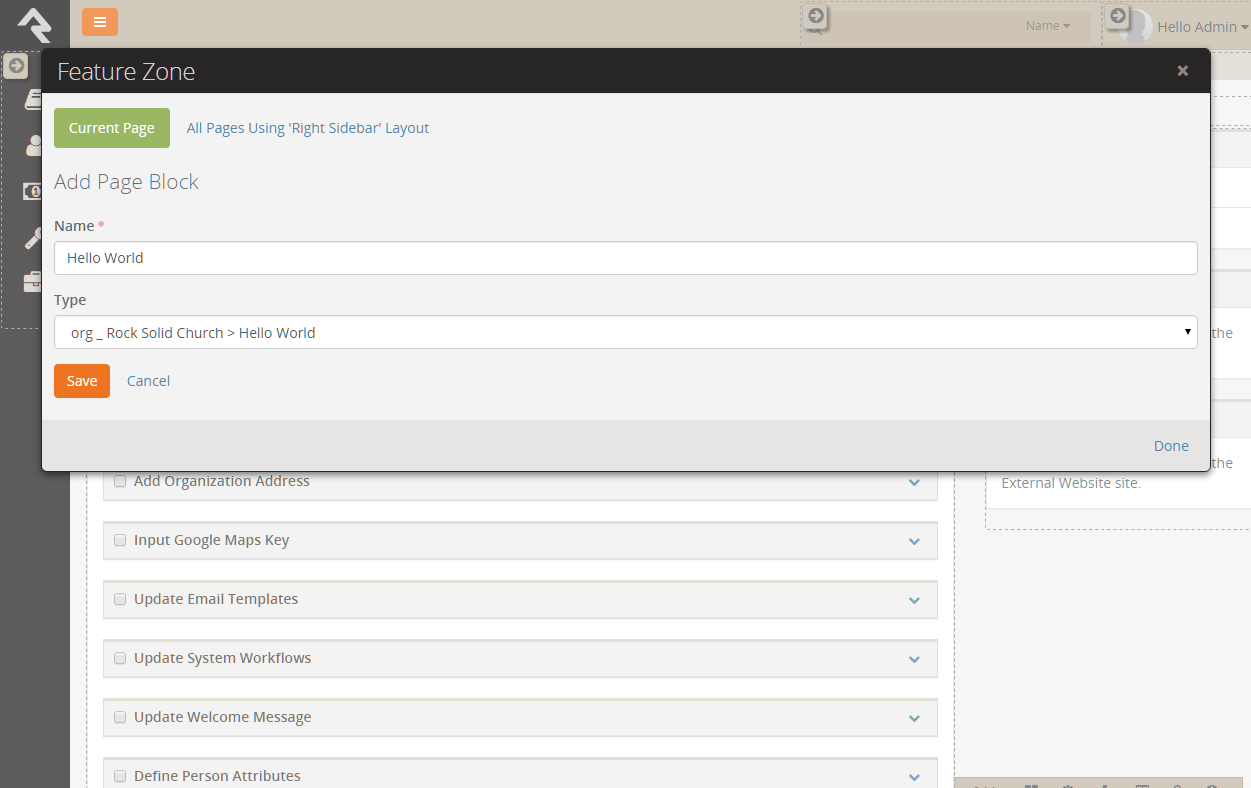This screenshot has width=1251, height=788.
Task: Select the Current Page tab
Action: point(112,128)
